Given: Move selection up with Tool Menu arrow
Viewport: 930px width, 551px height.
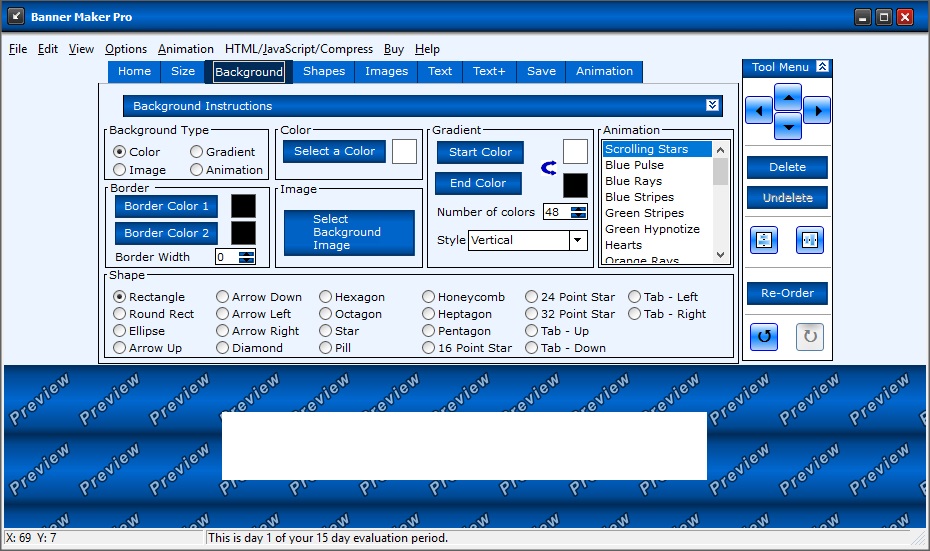Looking at the screenshot, I should (788, 97).
